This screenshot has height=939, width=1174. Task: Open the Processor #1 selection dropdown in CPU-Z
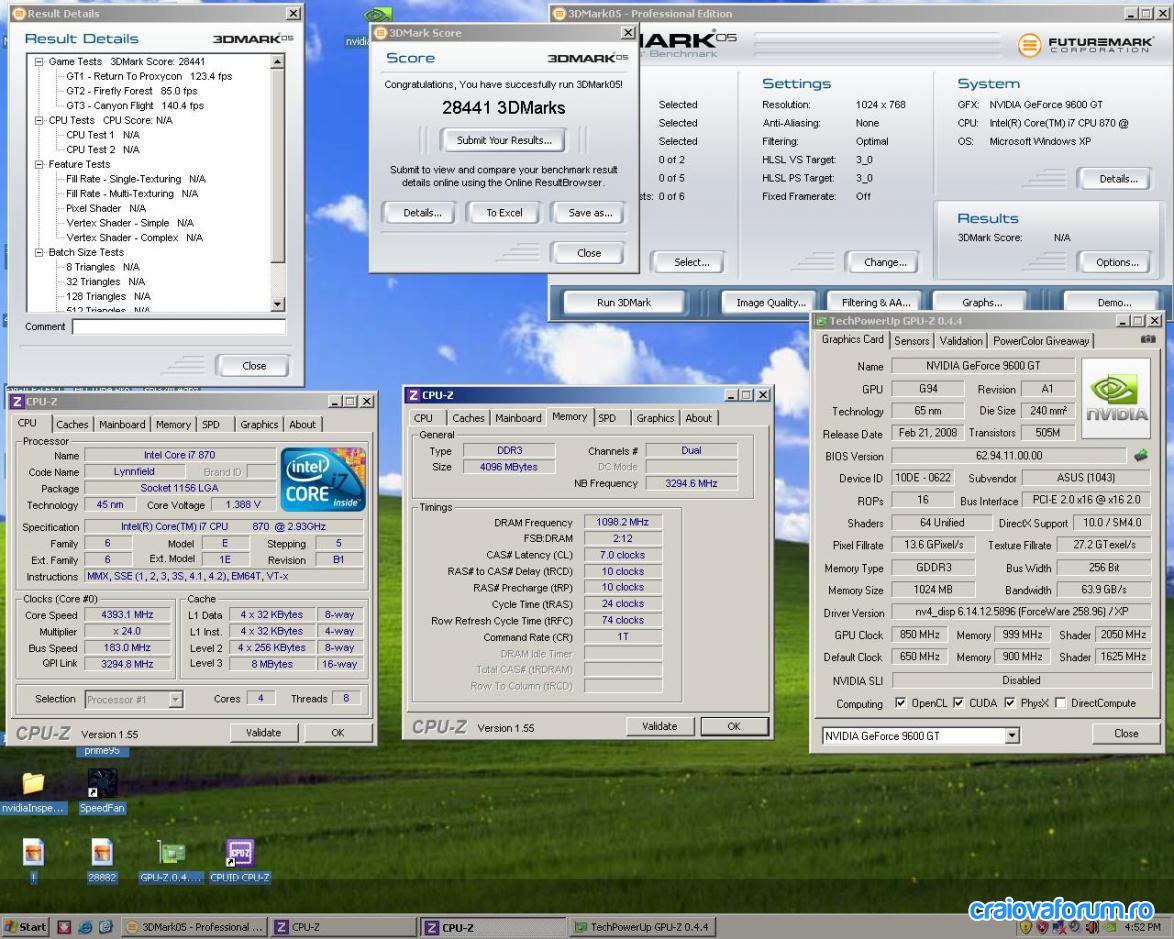(175, 699)
